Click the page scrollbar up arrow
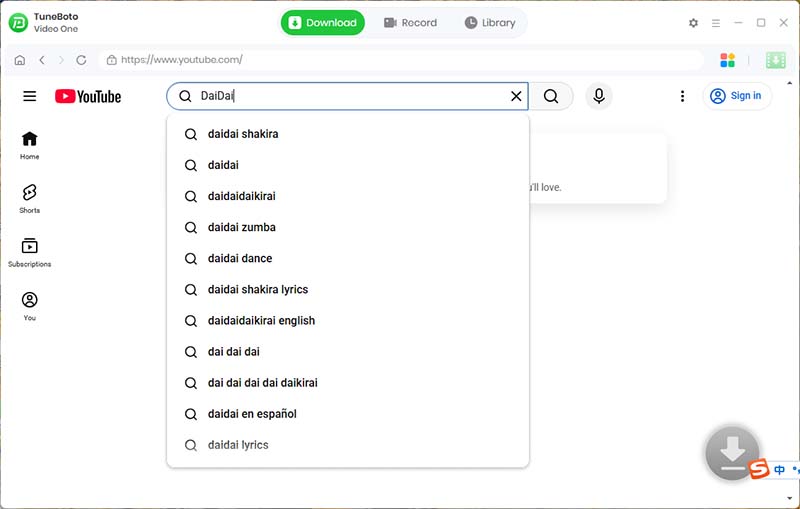Screen dimensions: 800x509 [x=790, y=83]
